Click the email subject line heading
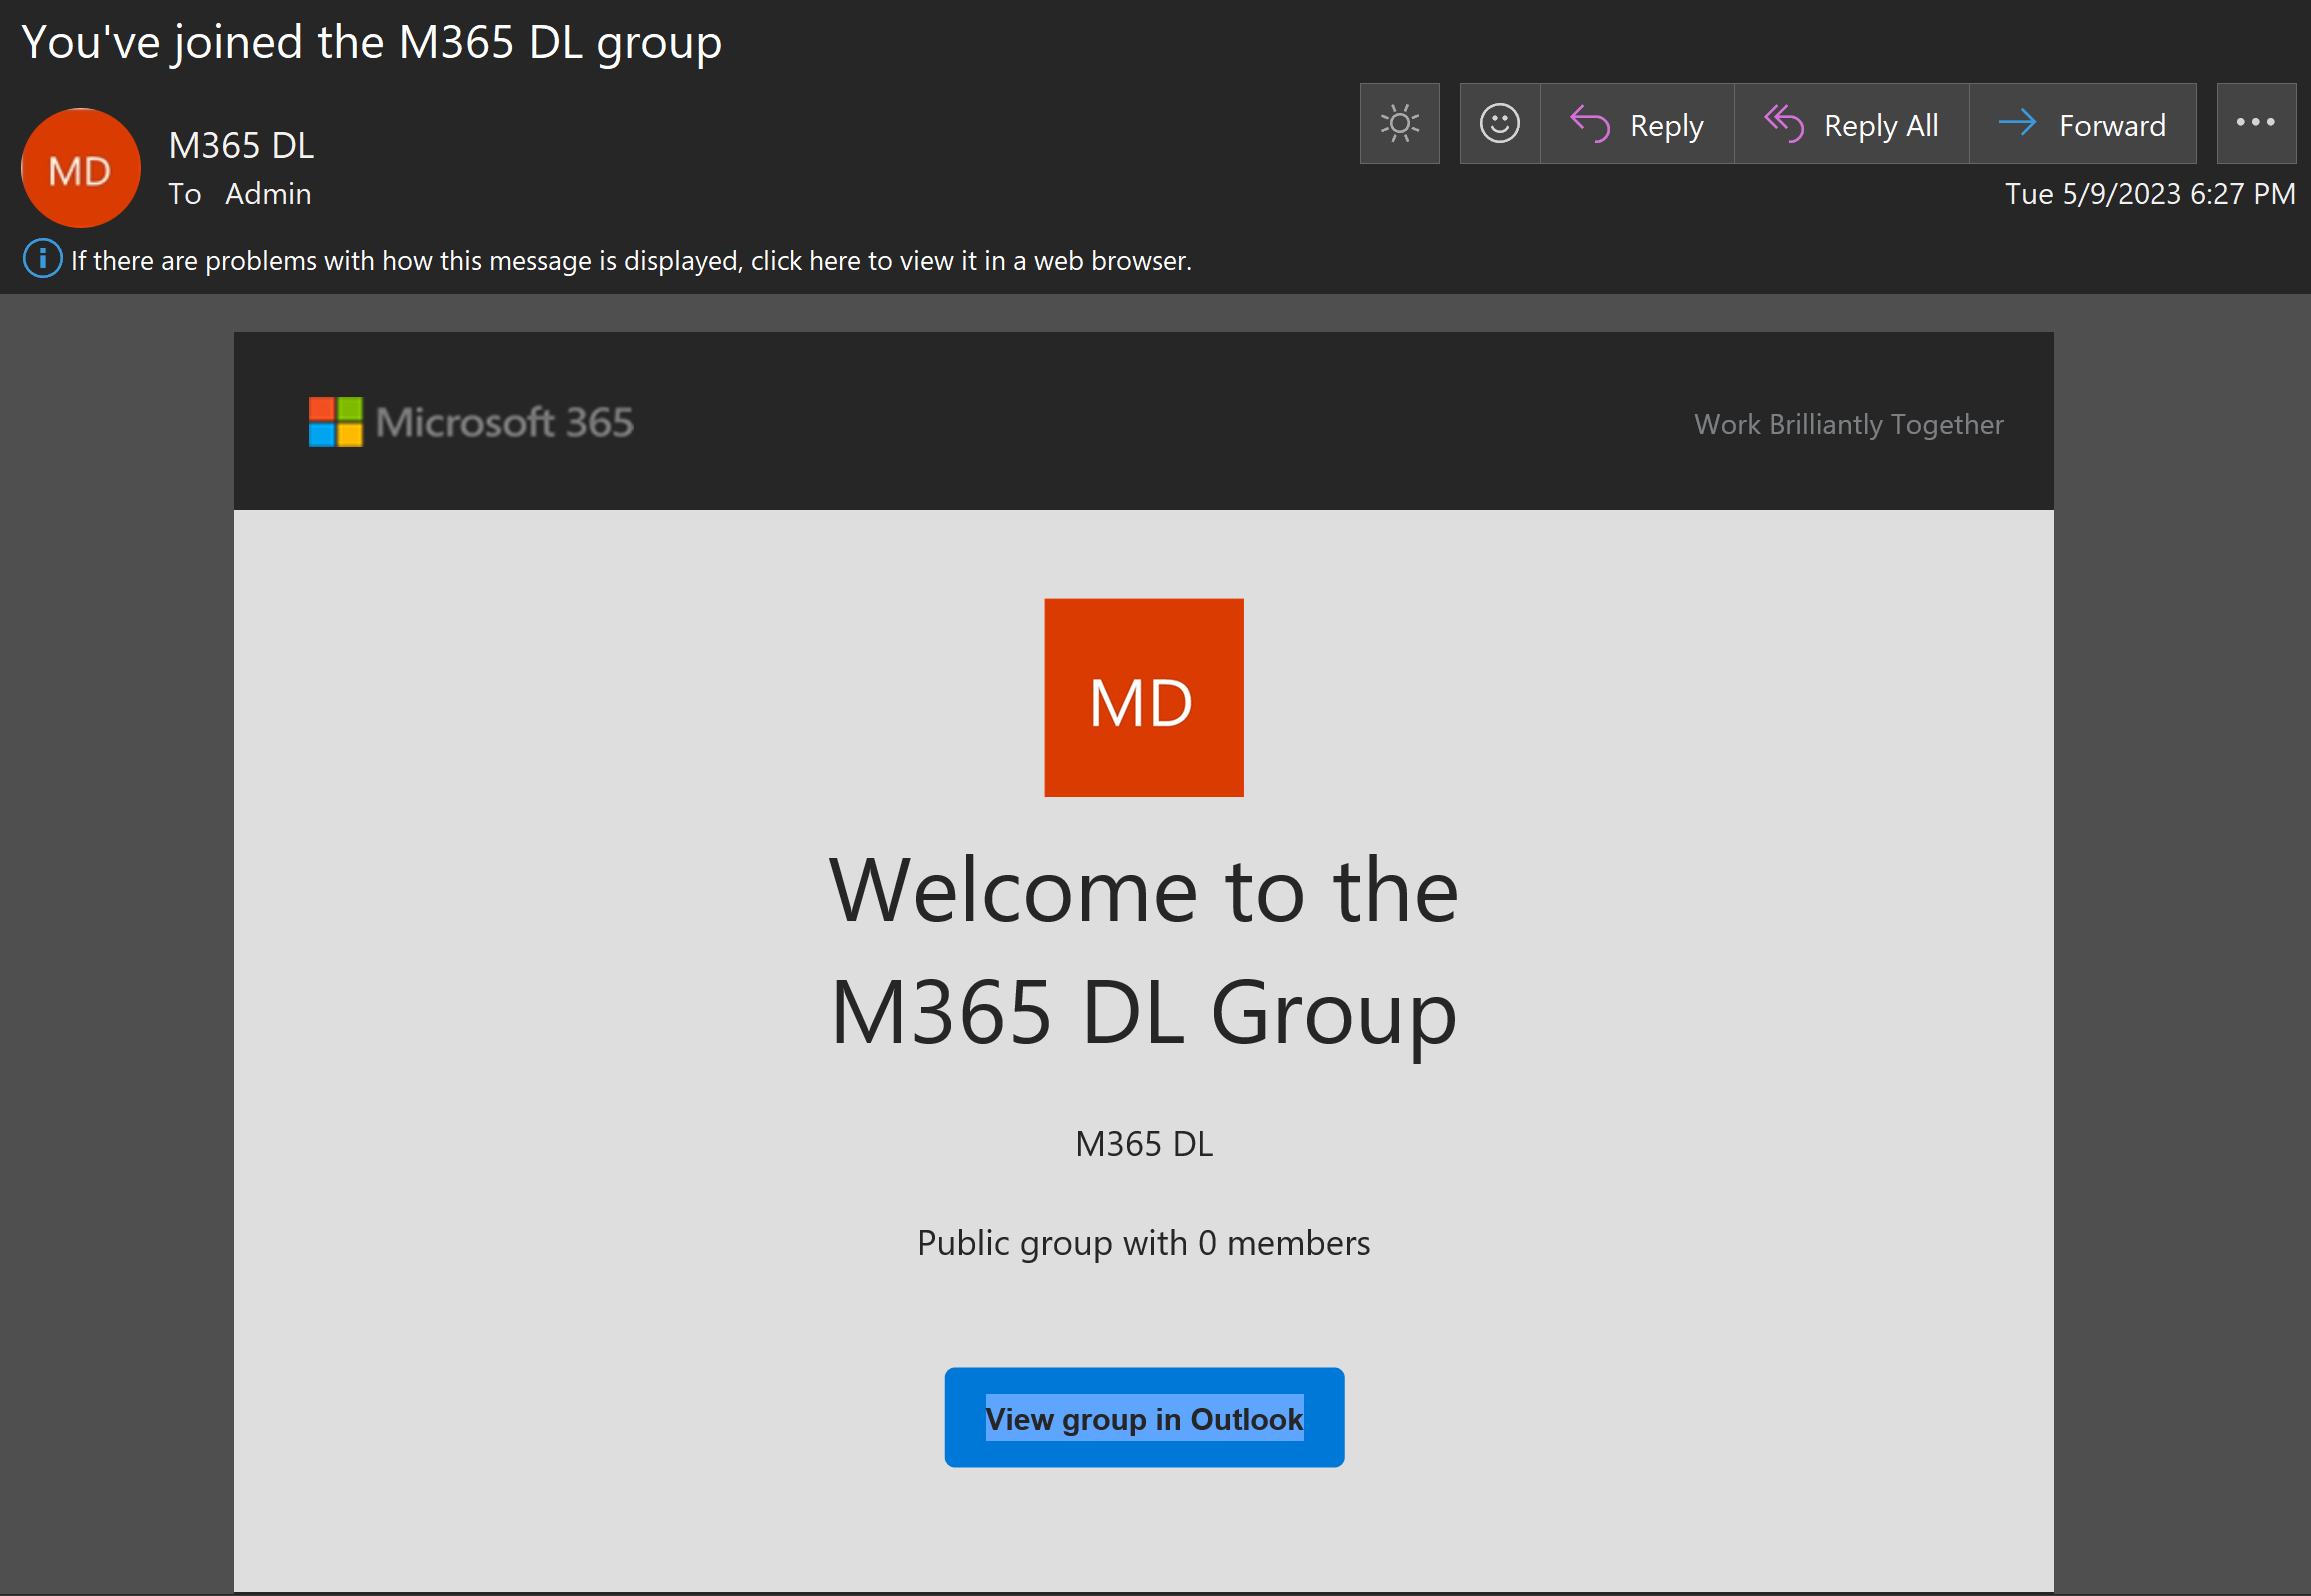 [x=371, y=42]
